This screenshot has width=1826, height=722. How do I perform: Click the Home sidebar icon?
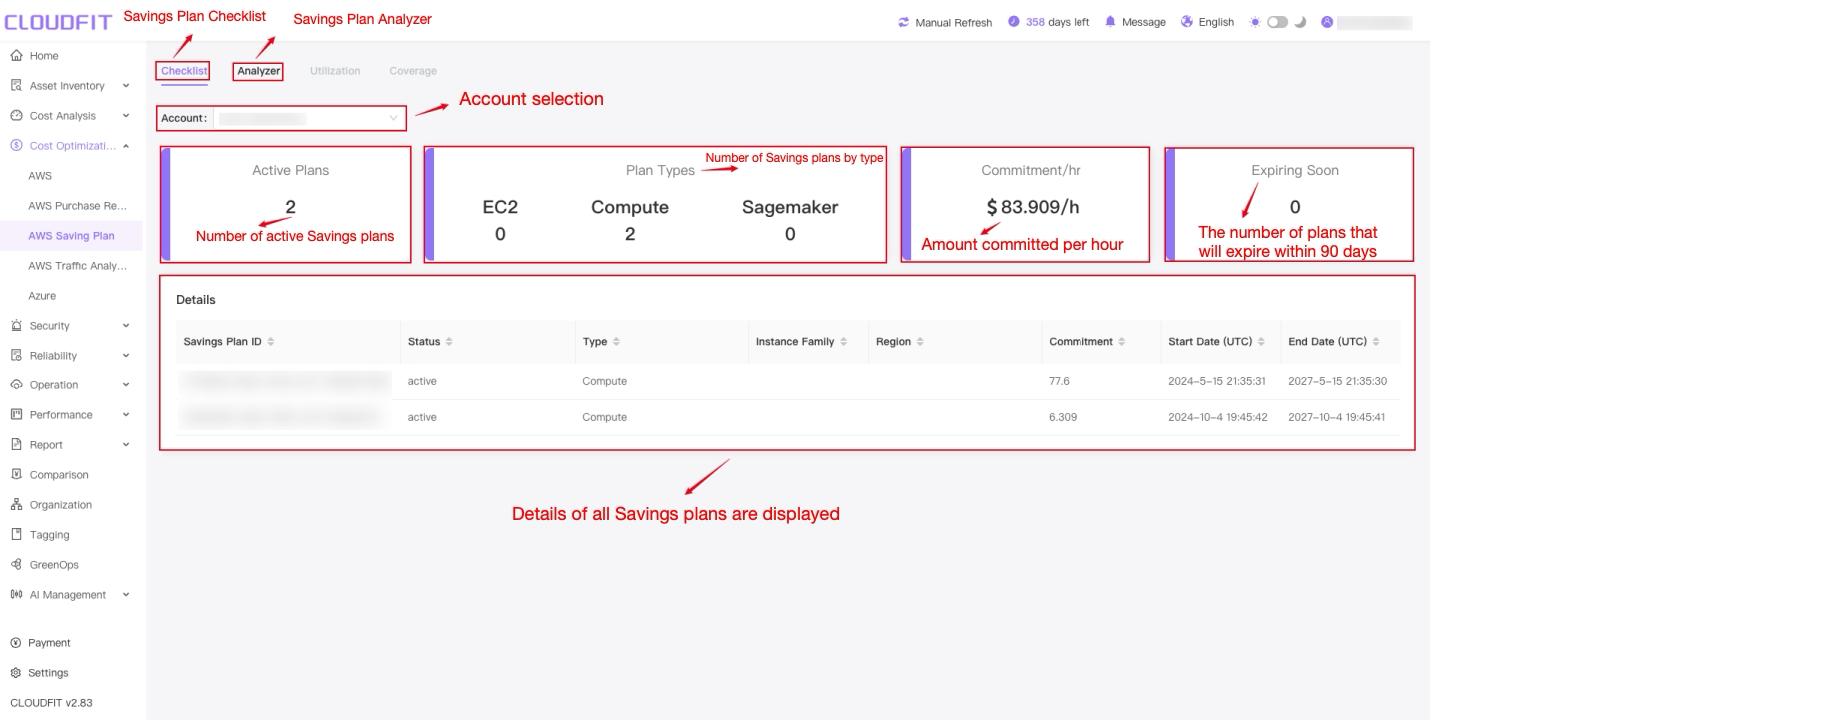[16, 56]
